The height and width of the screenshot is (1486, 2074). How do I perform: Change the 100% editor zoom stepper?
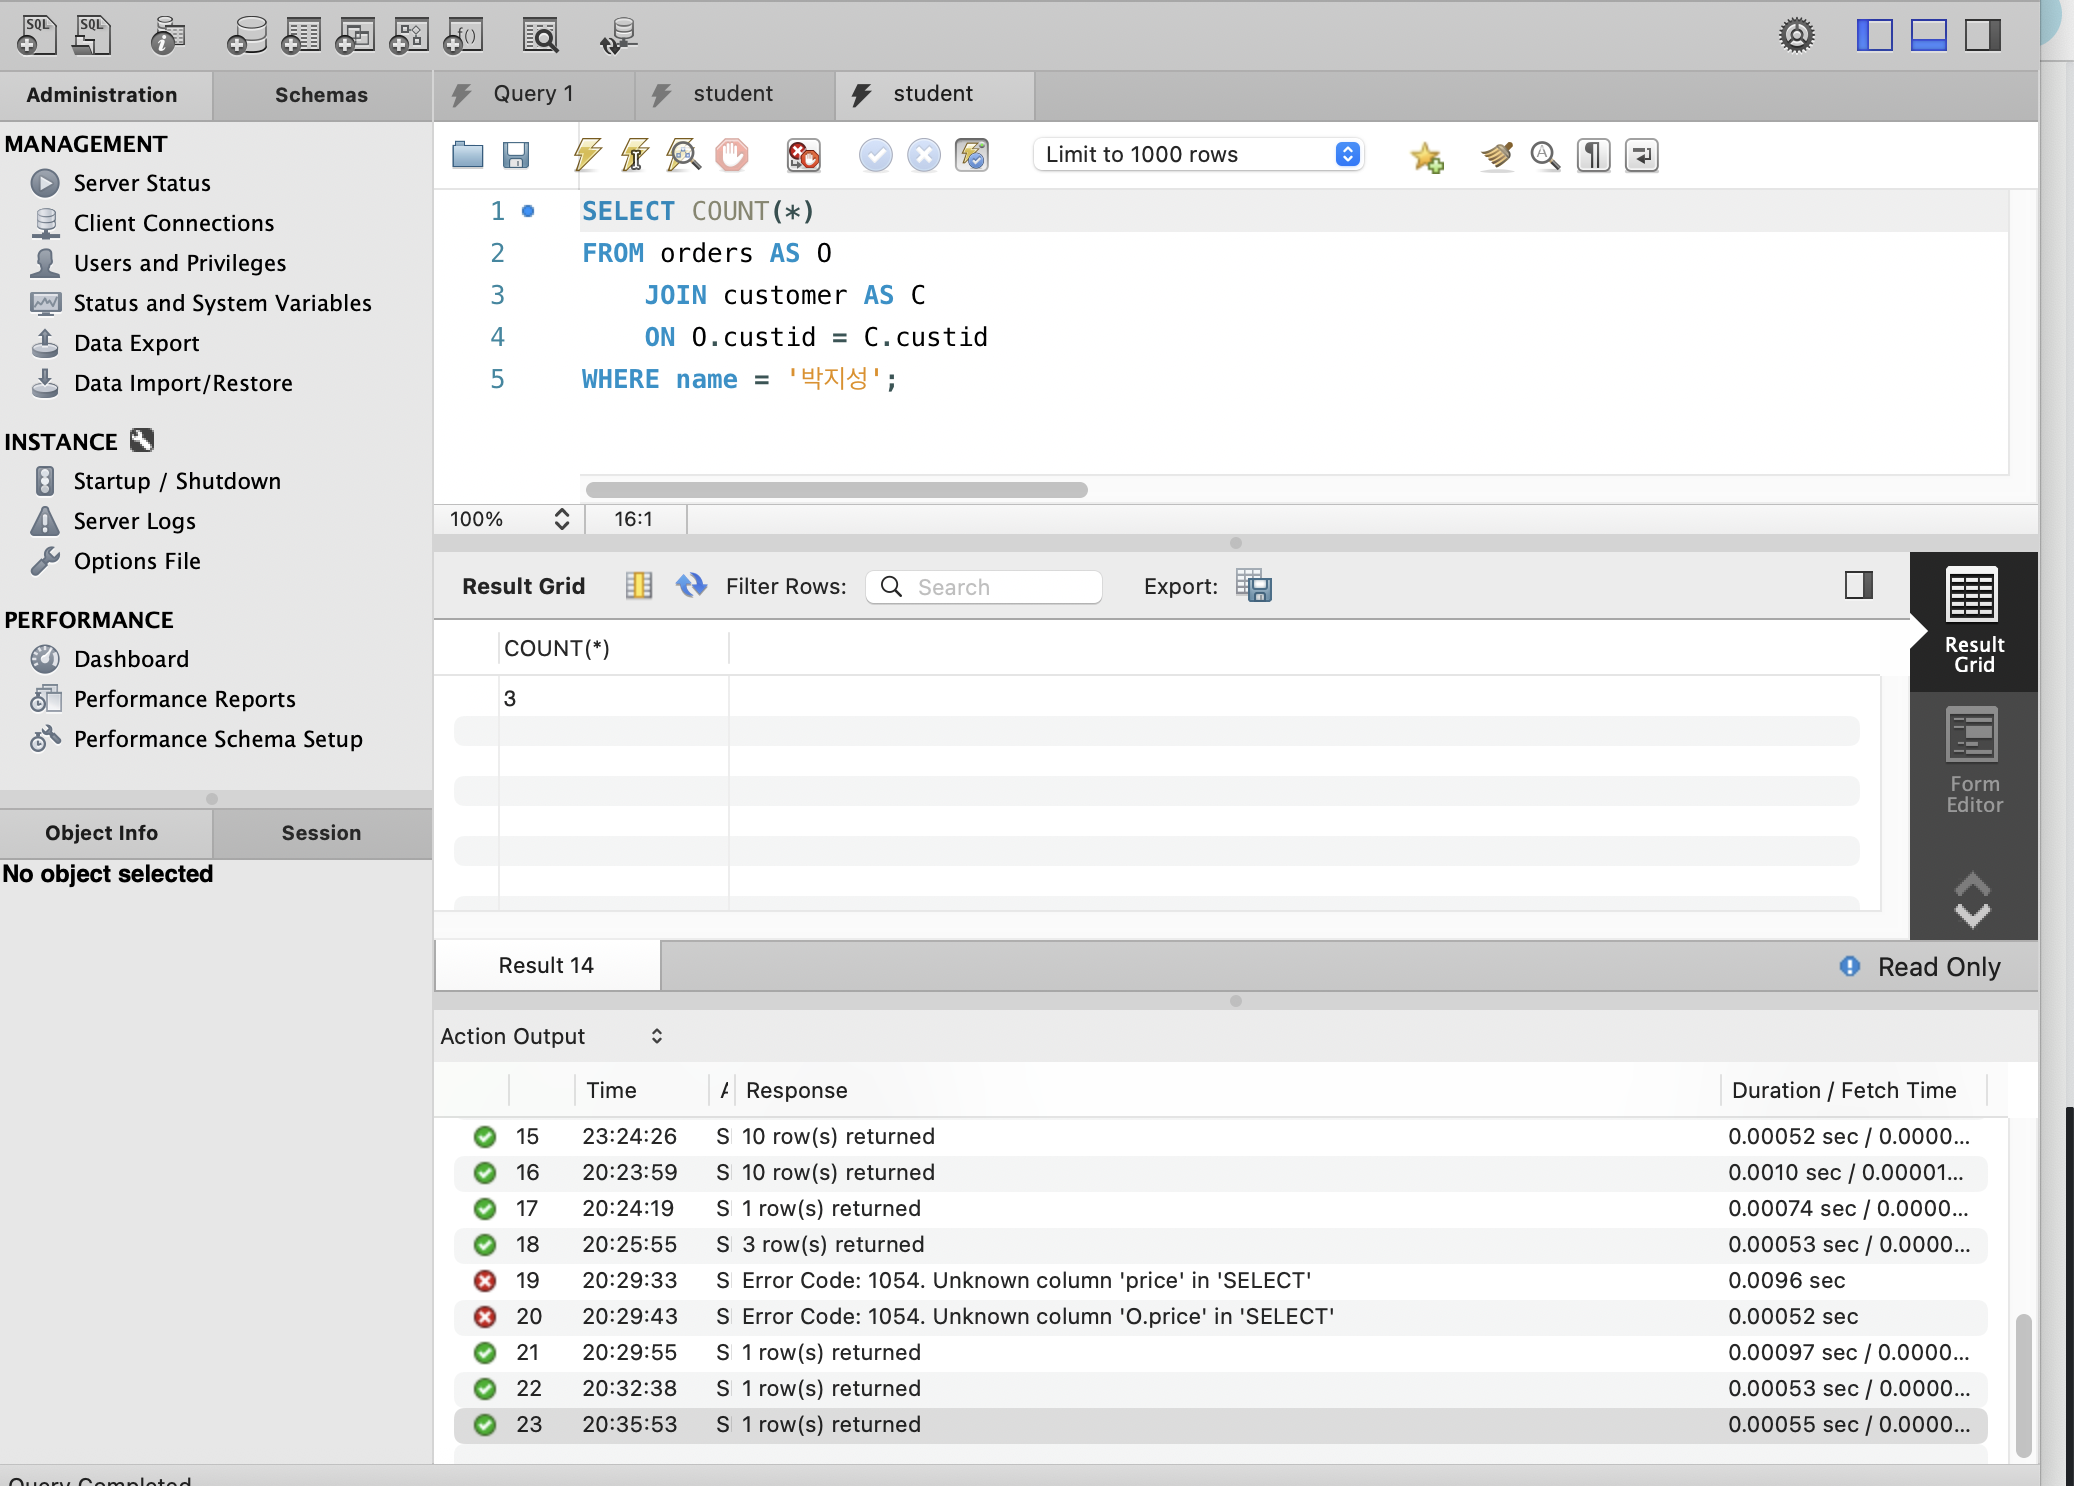click(561, 519)
